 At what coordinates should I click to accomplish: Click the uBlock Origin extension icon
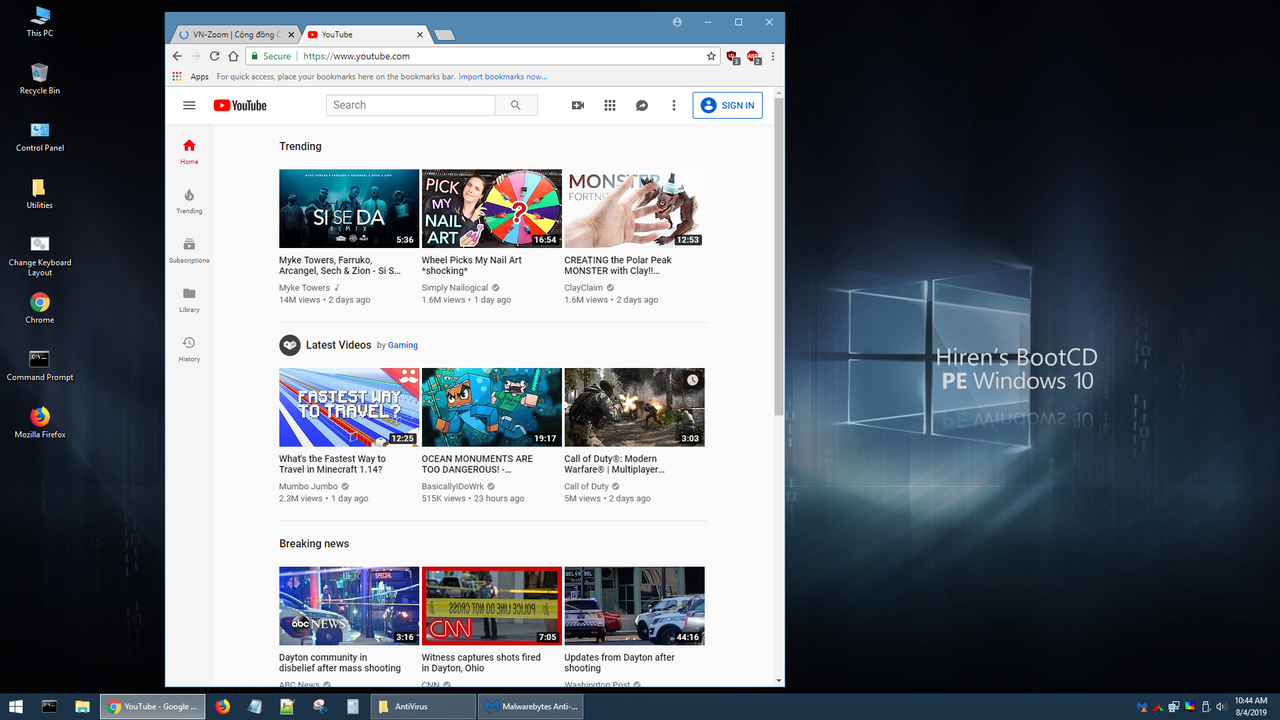733,58
